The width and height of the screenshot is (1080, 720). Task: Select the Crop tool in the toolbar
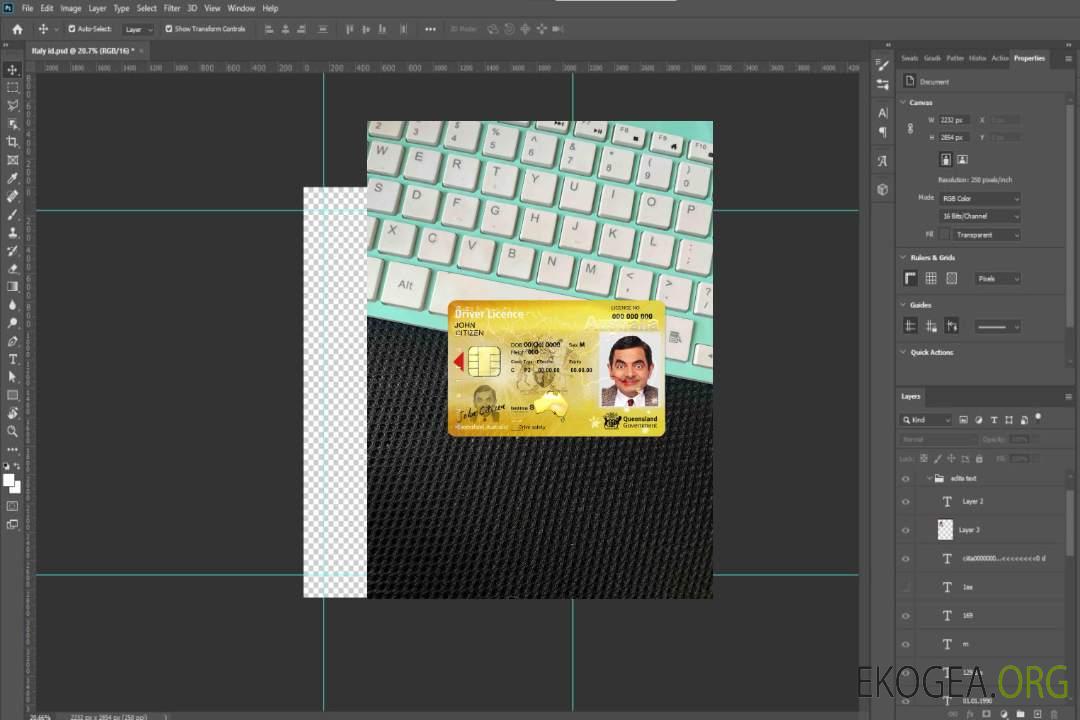click(13, 142)
